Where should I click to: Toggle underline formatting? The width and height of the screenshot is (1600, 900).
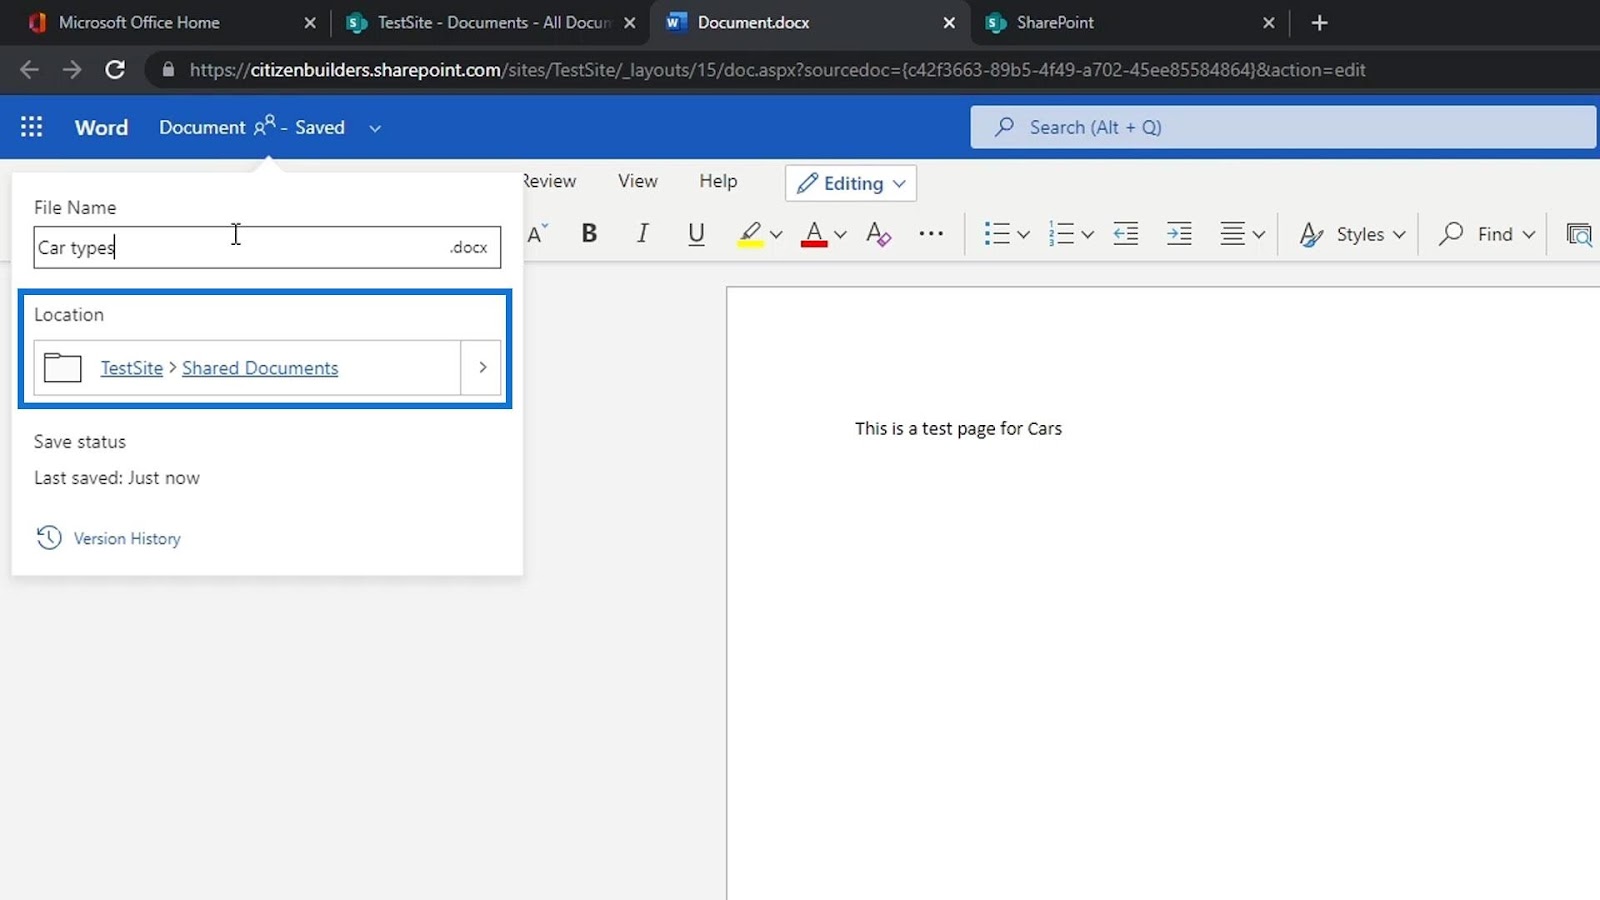(x=696, y=234)
